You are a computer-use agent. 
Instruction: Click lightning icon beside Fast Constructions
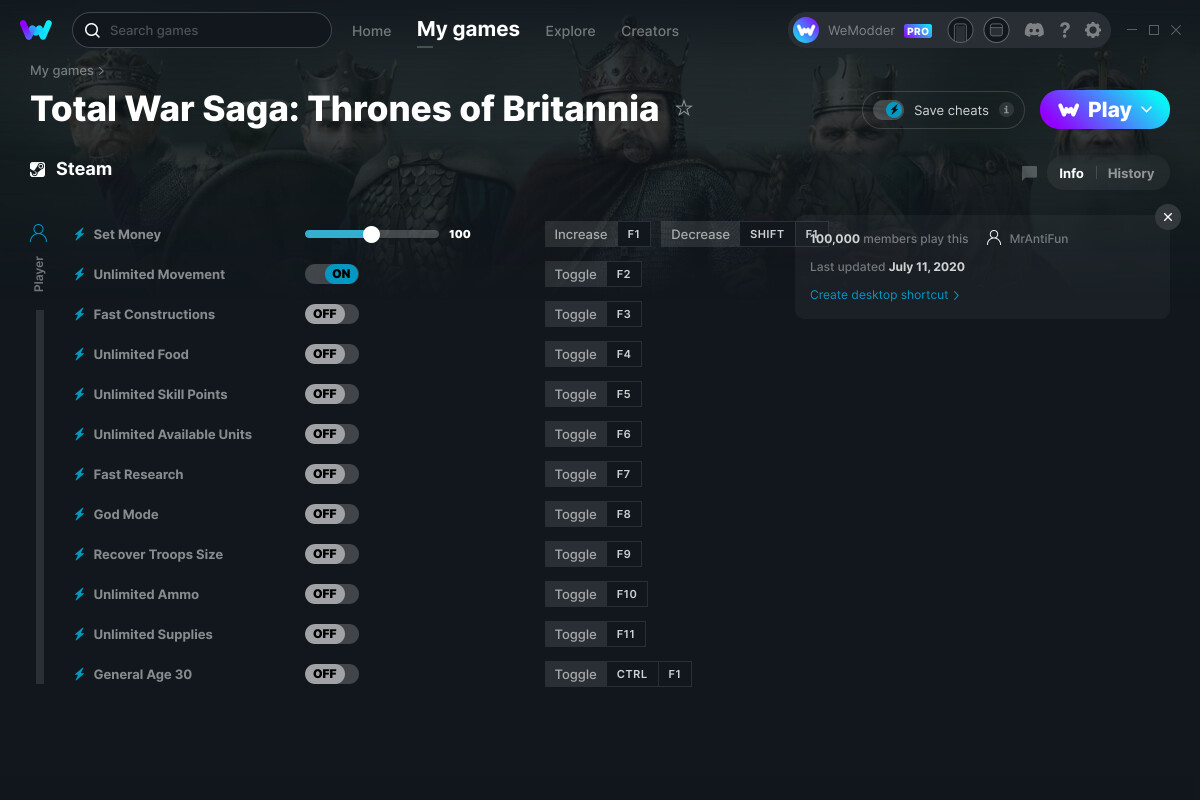(x=80, y=314)
